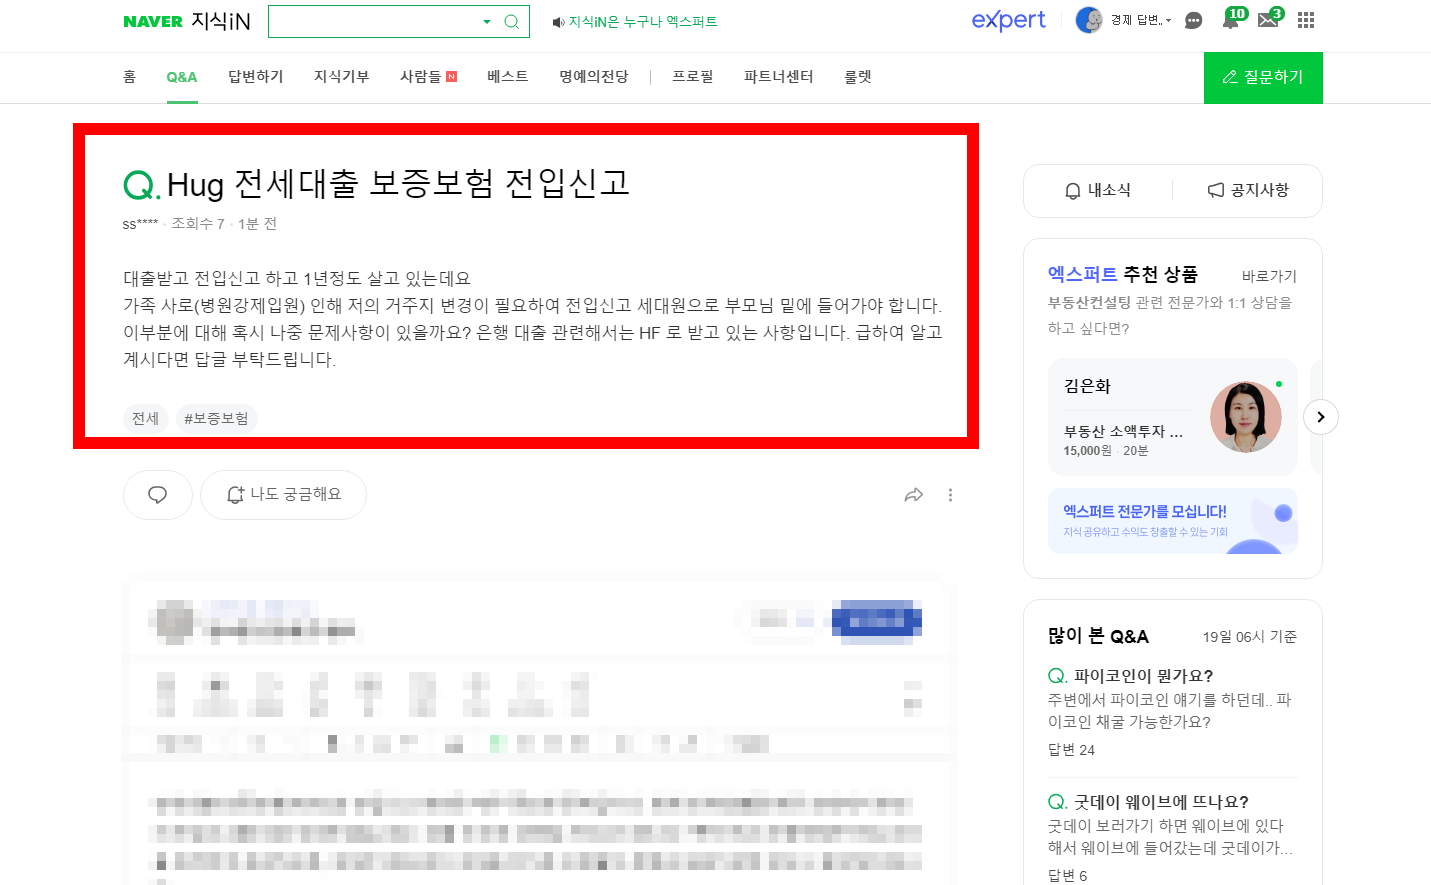Click the #보증보험 tag

coord(216,418)
